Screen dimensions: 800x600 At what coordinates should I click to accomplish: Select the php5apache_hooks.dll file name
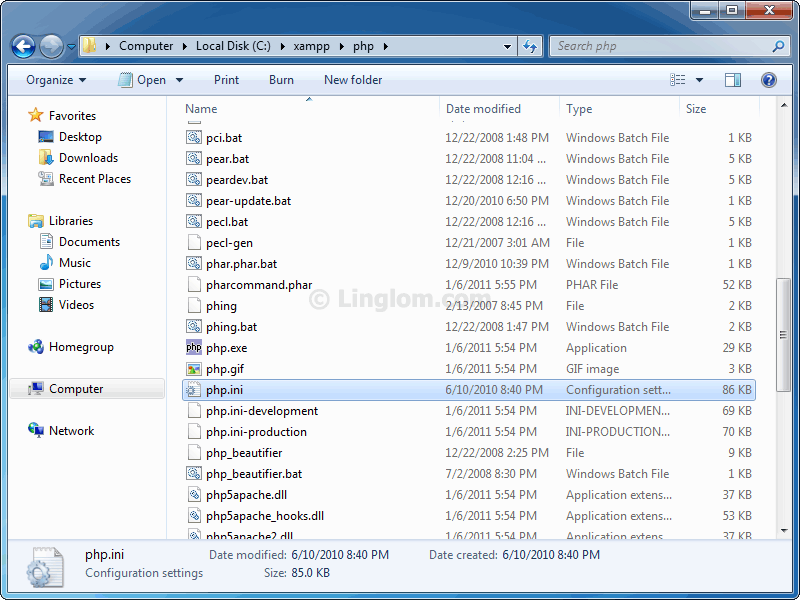click(x=265, y=516)
